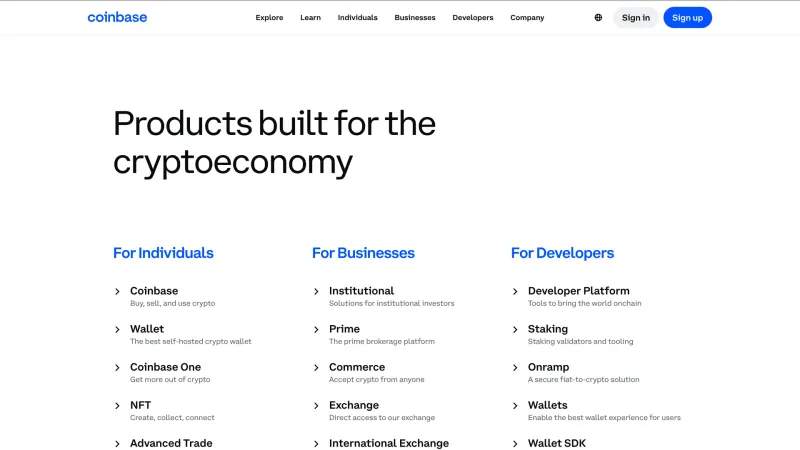Open the Exchange link
Image resolution: width=800 pixels, height=450 pixels.
(354, 405)
